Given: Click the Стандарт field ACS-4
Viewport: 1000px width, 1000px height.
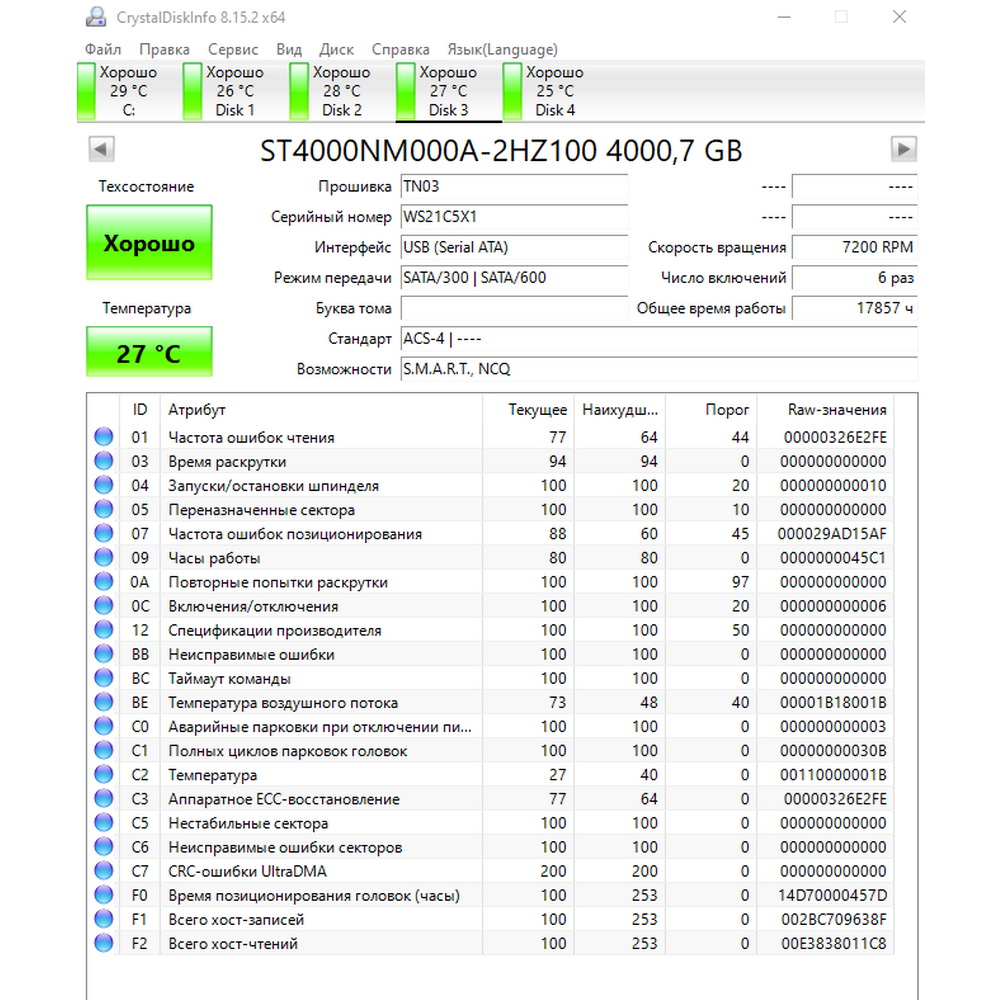Looking at the screenshot, I should (659, 339).
